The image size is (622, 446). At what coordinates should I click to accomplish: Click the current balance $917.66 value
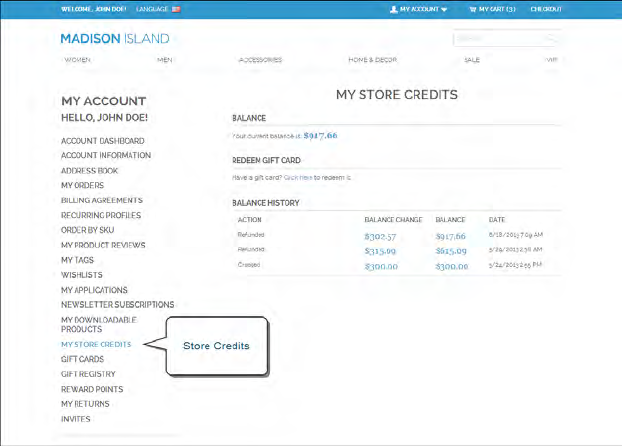[x=321, y=136]
